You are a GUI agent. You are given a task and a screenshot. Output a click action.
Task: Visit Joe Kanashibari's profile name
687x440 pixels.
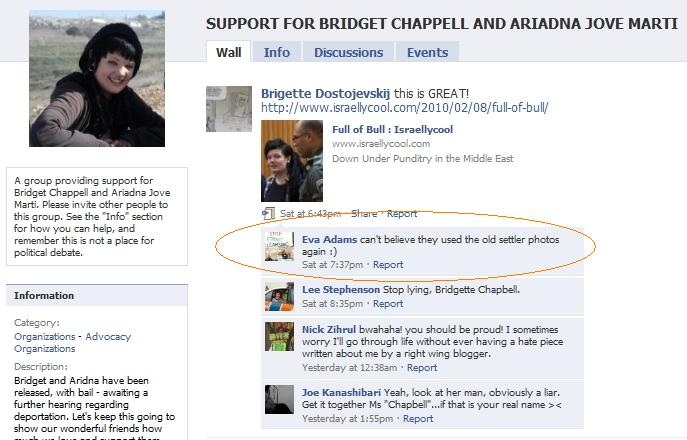pos(341,392)
